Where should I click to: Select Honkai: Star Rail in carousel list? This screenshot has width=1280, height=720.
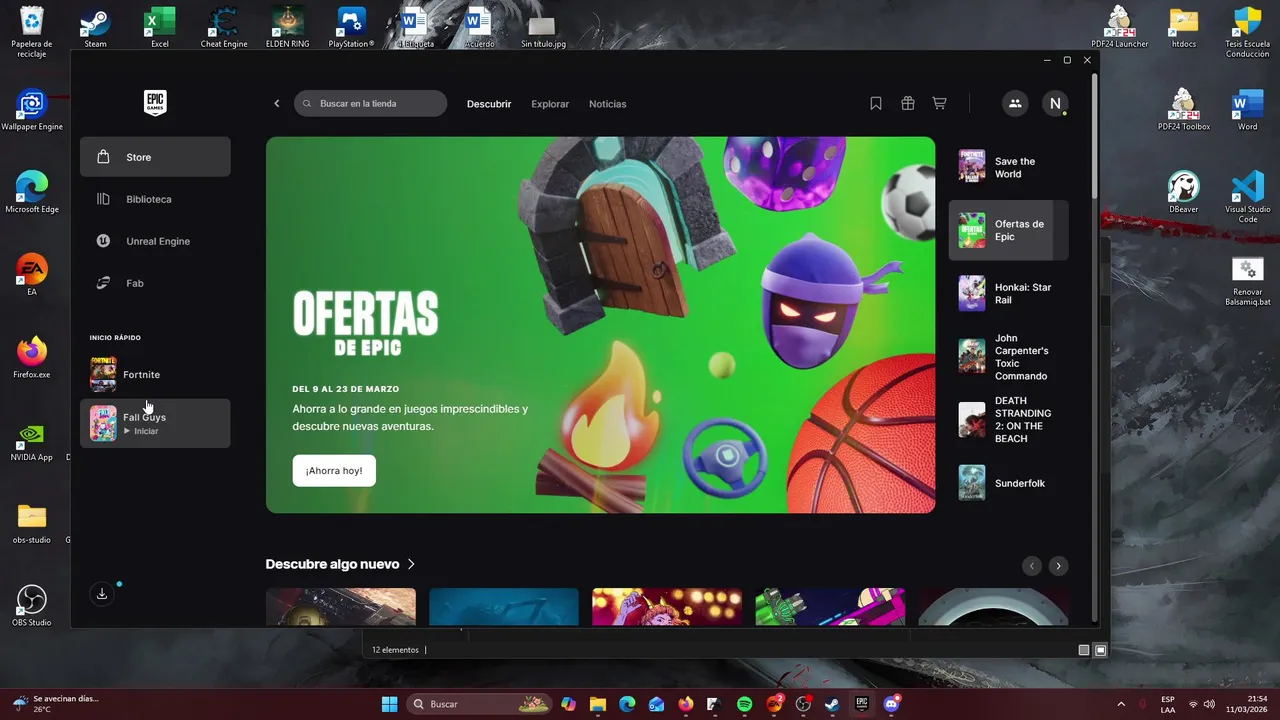pyautogui.click(x=1008, y=293)
